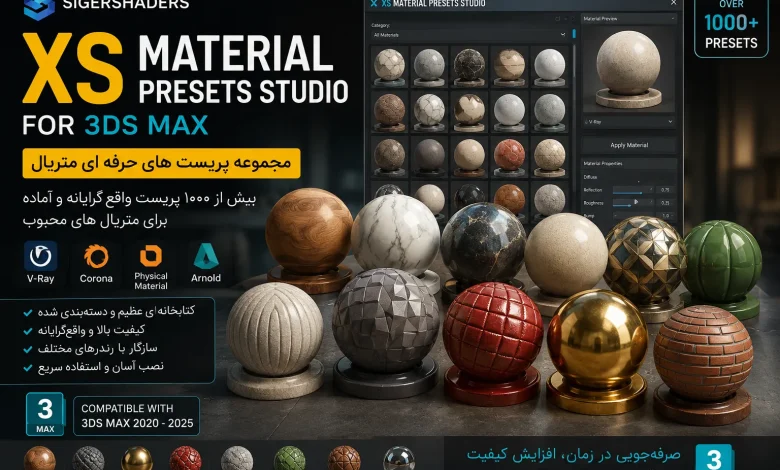Screen dimensions: 780x470
Task: Click the Apply Material button
Action: click(629, 145)
